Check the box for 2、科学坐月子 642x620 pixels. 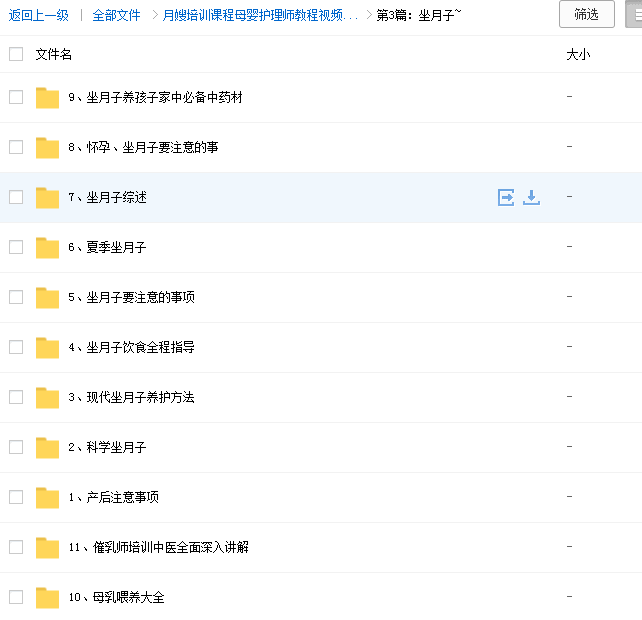[16, 447]
